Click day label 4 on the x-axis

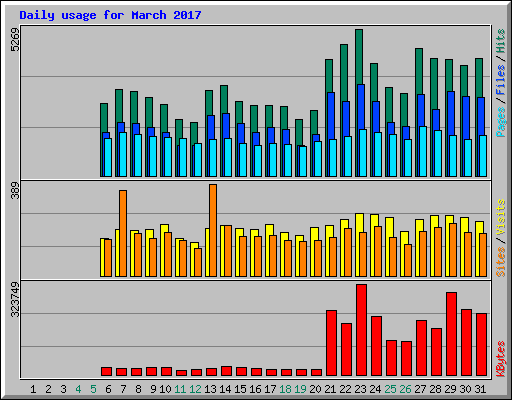point(78,389)
